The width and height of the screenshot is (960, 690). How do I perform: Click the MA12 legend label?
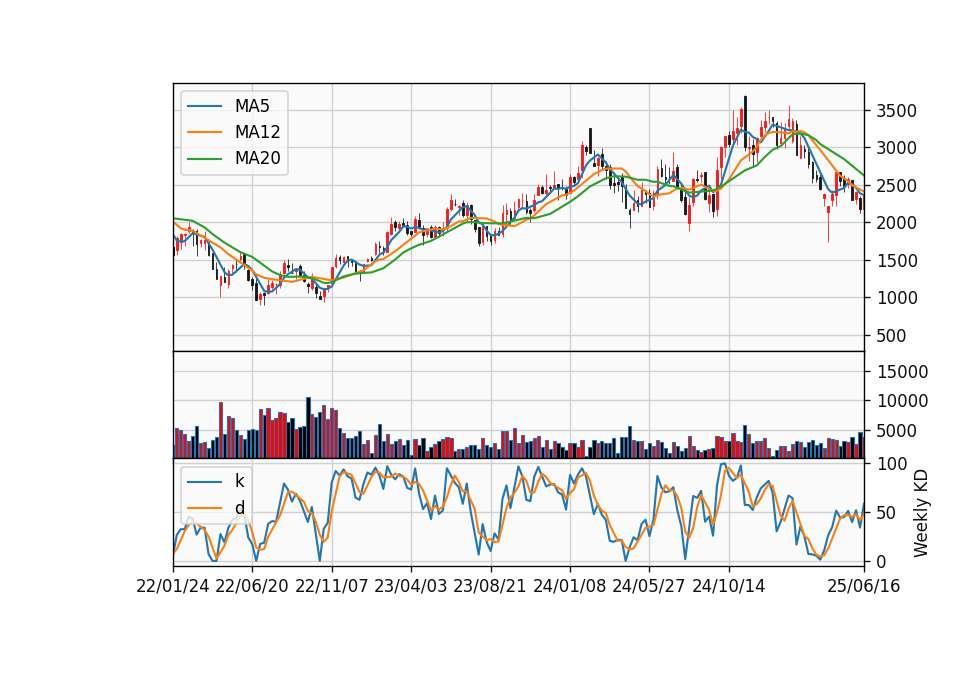[258, 132]
